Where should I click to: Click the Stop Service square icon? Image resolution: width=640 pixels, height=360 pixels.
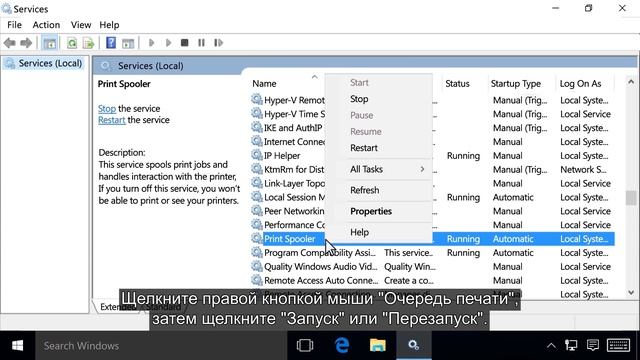[184, 42]
